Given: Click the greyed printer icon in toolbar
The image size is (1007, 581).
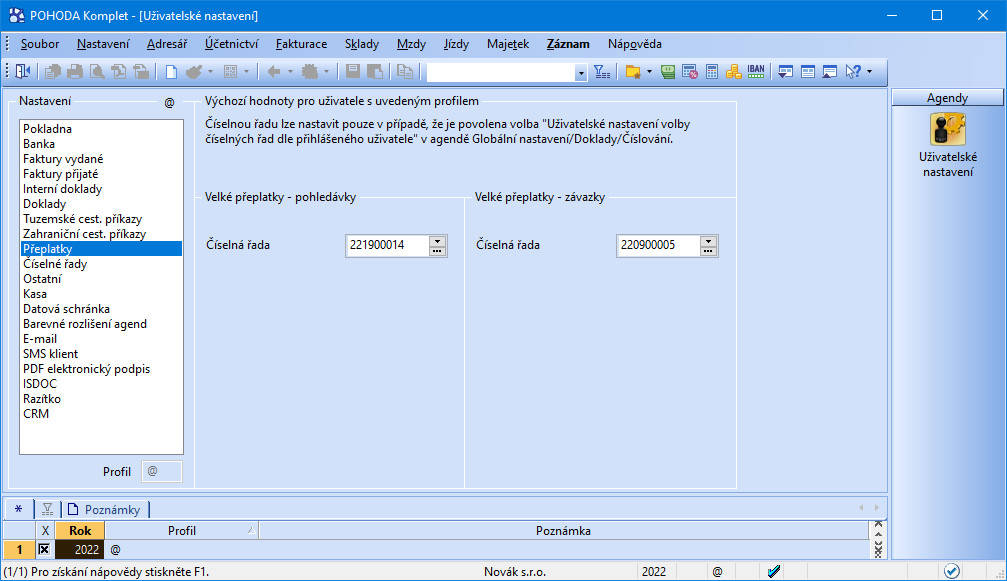Looking at the screenshot, I should 75,71.
